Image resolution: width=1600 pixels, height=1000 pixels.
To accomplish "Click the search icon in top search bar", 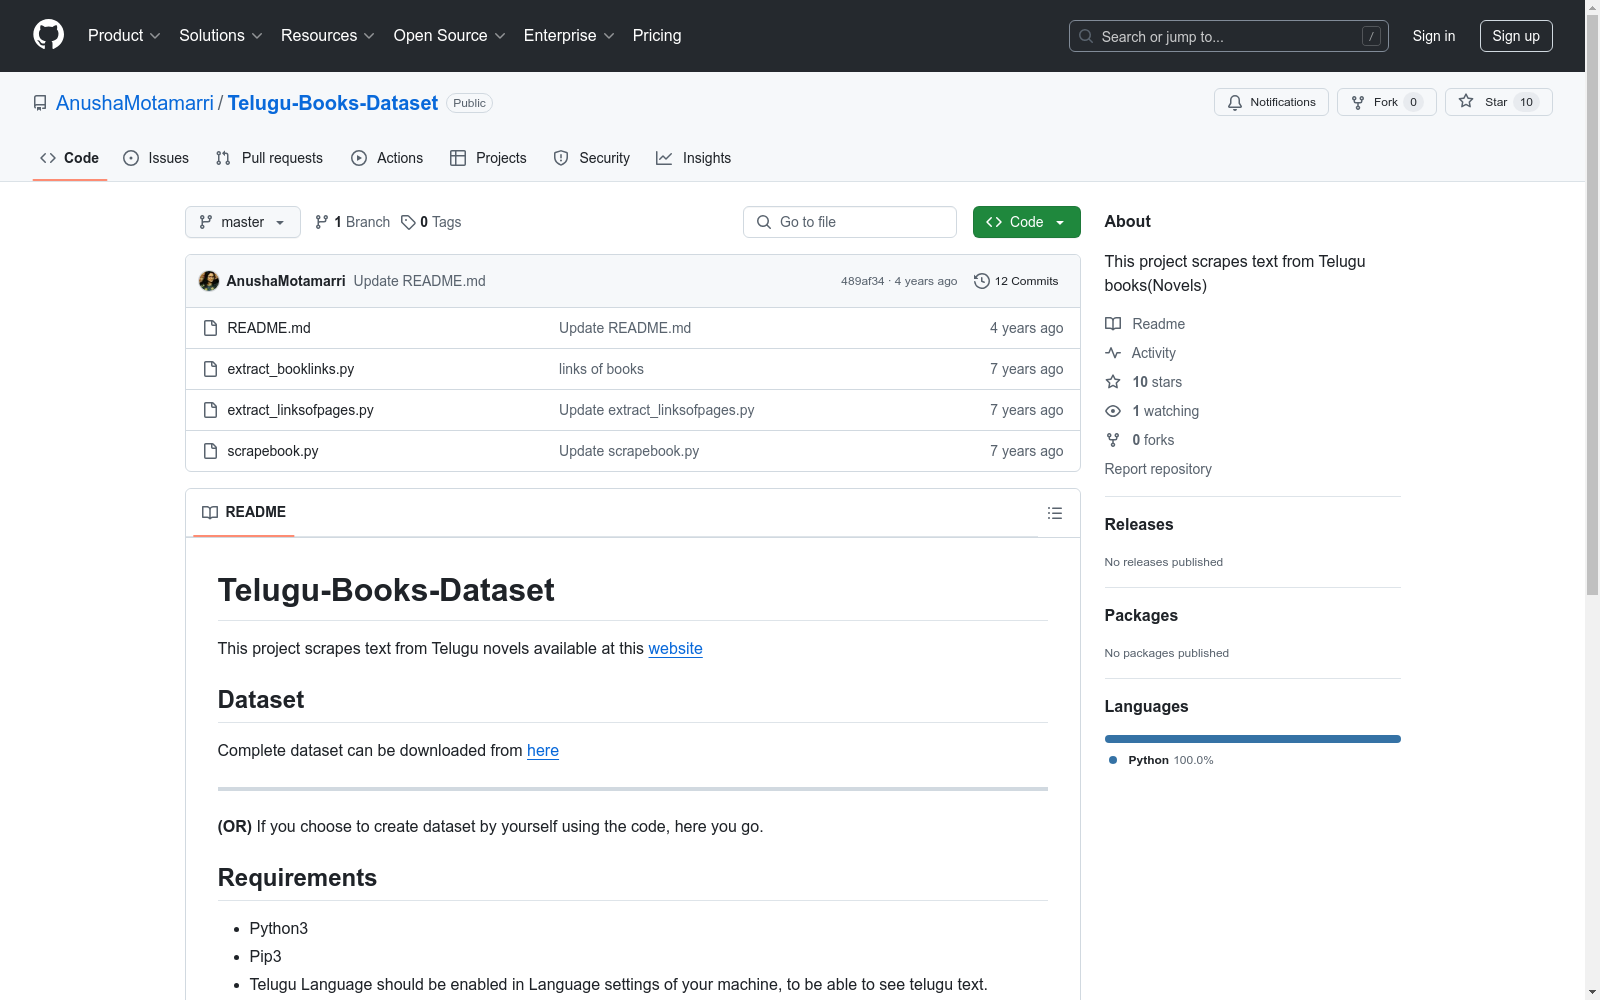I will click(x=1086, y=36).
